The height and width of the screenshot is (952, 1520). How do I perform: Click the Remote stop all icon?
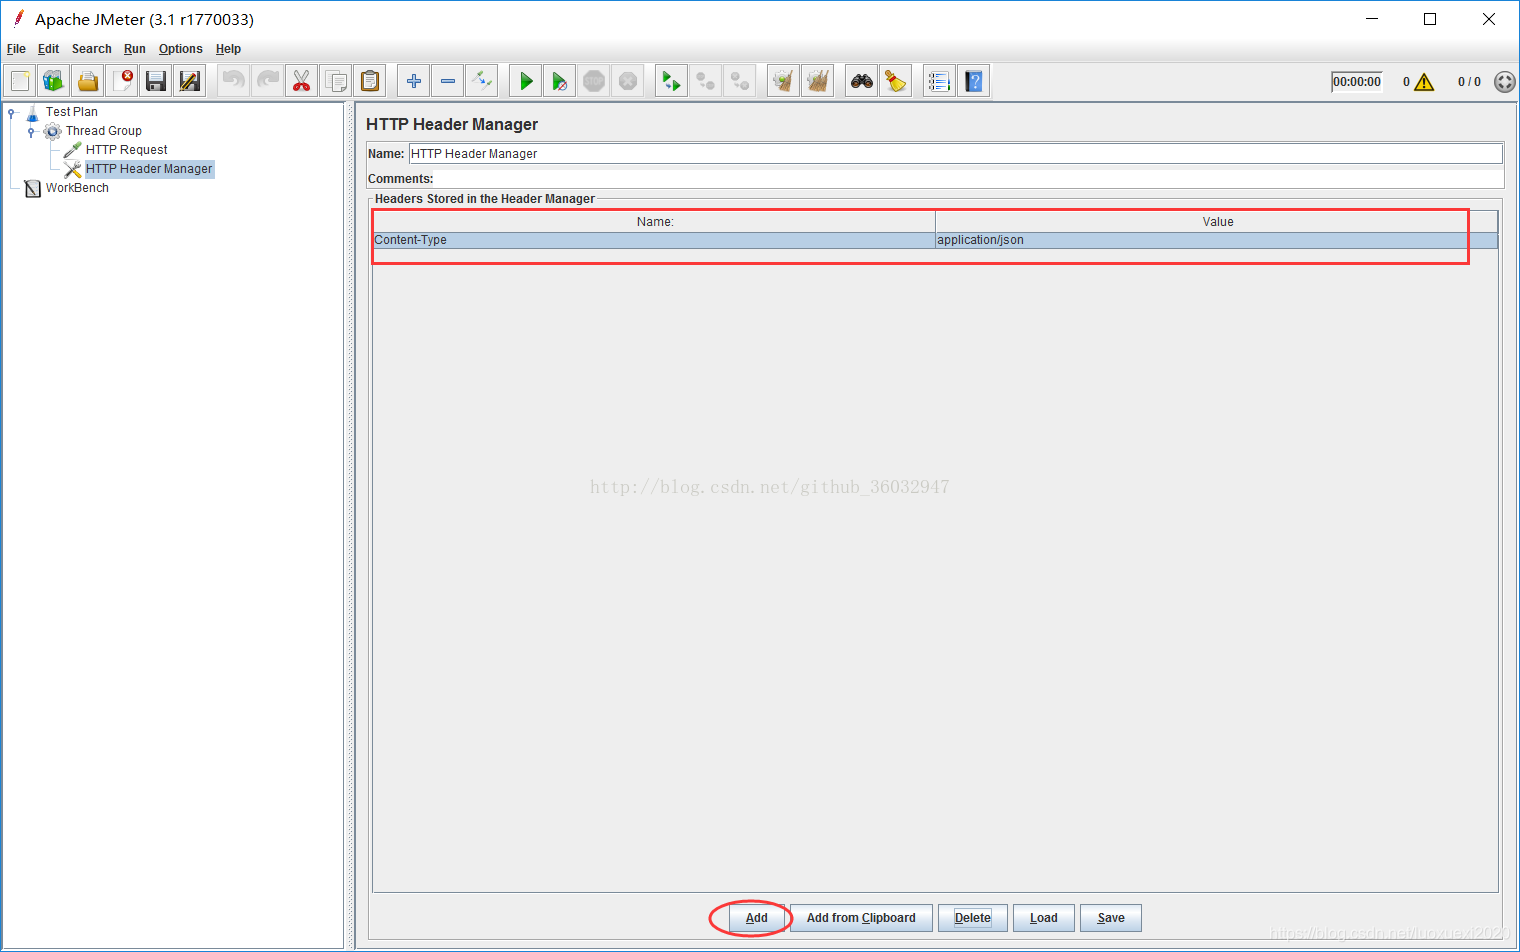[x=706, y=81]
